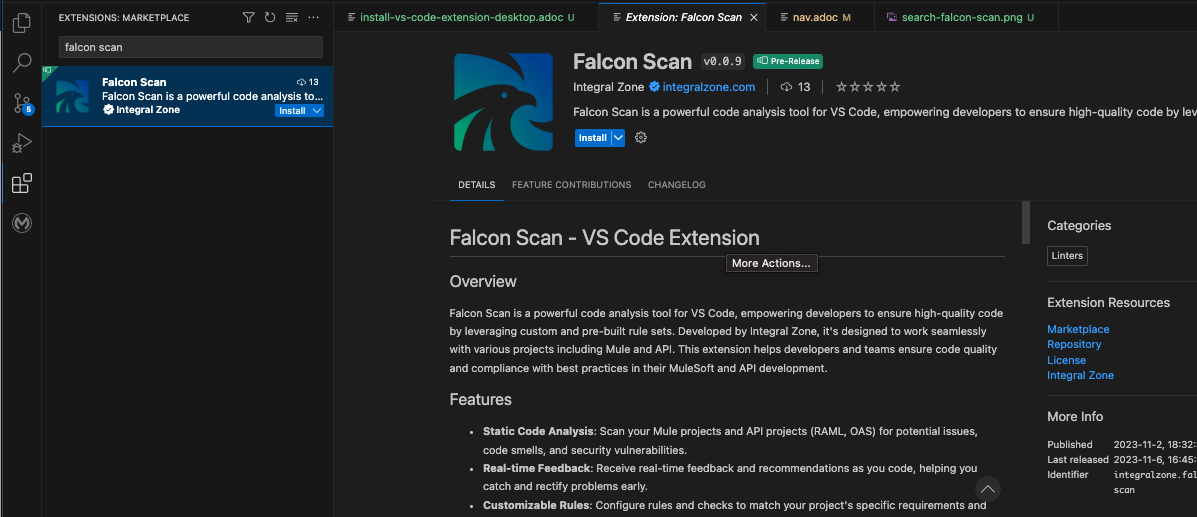Click the install count 13 in header

click(x=795, y=87)
